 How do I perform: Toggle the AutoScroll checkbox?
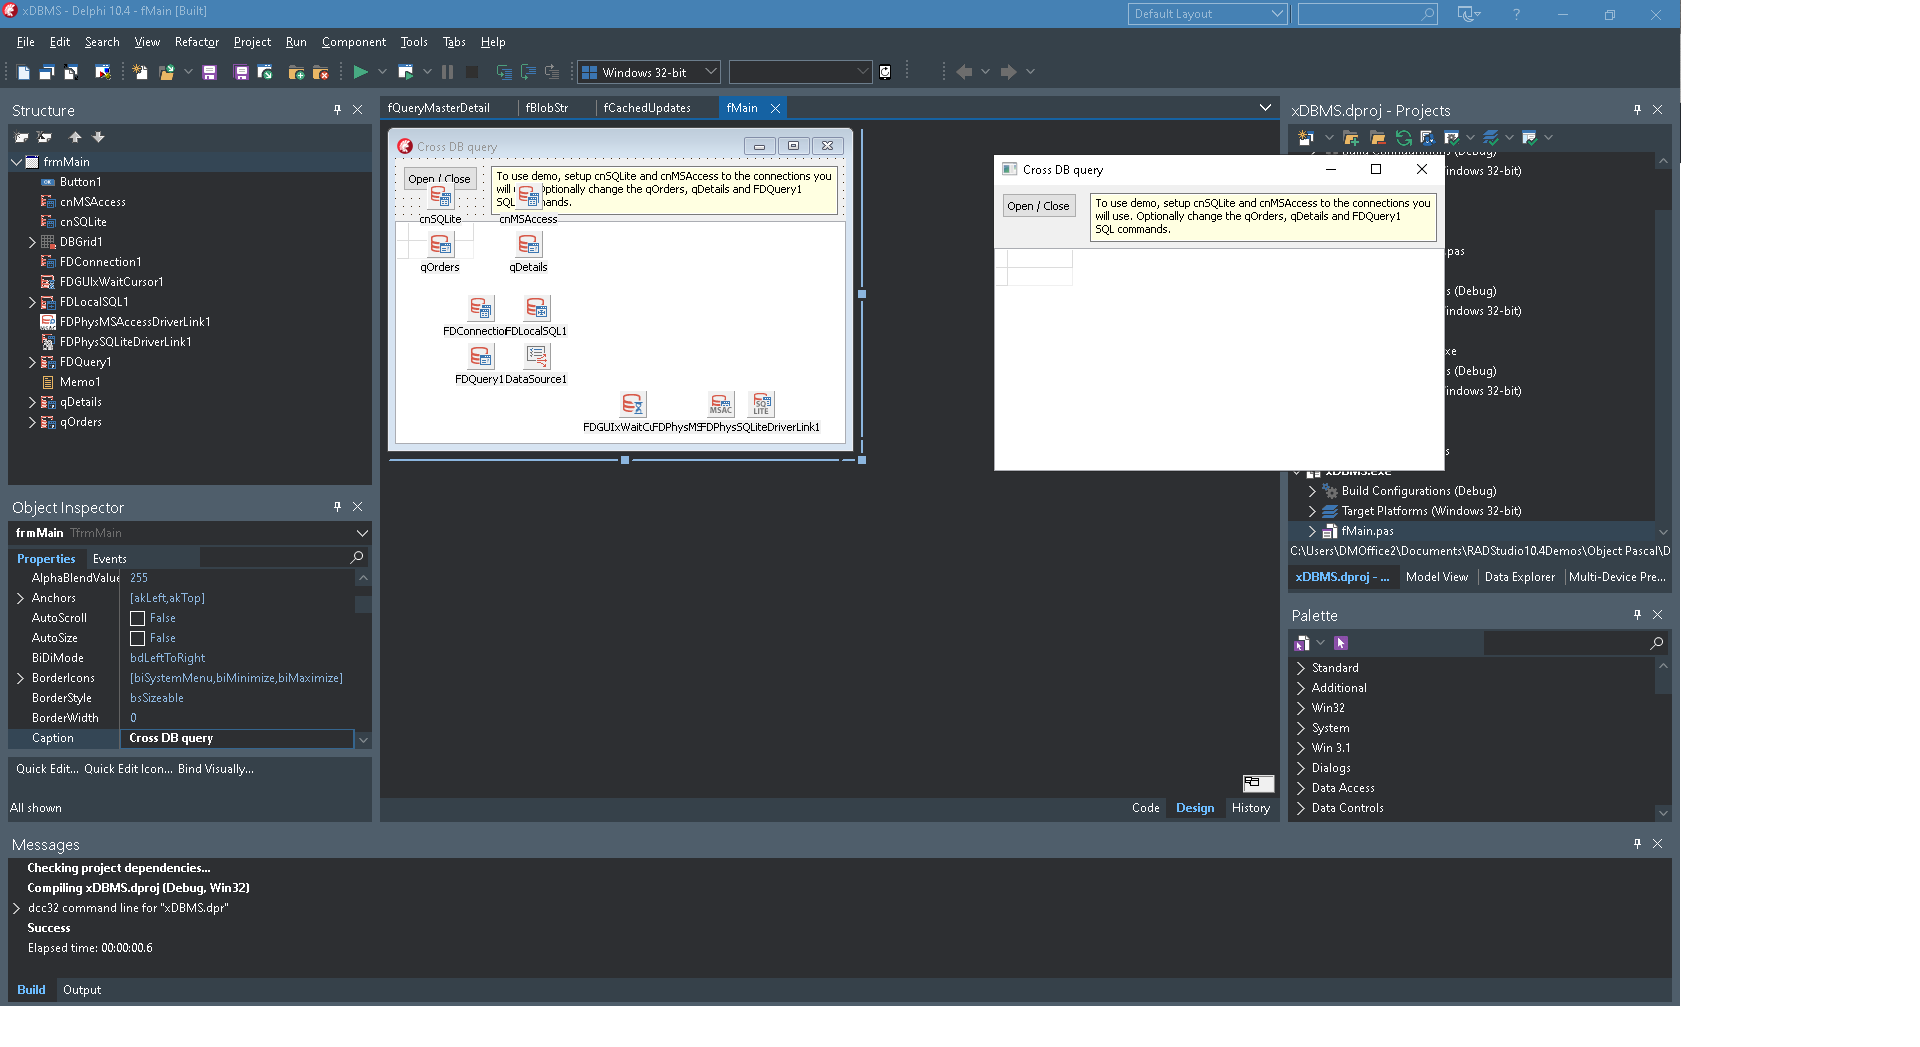pos(138,618)
